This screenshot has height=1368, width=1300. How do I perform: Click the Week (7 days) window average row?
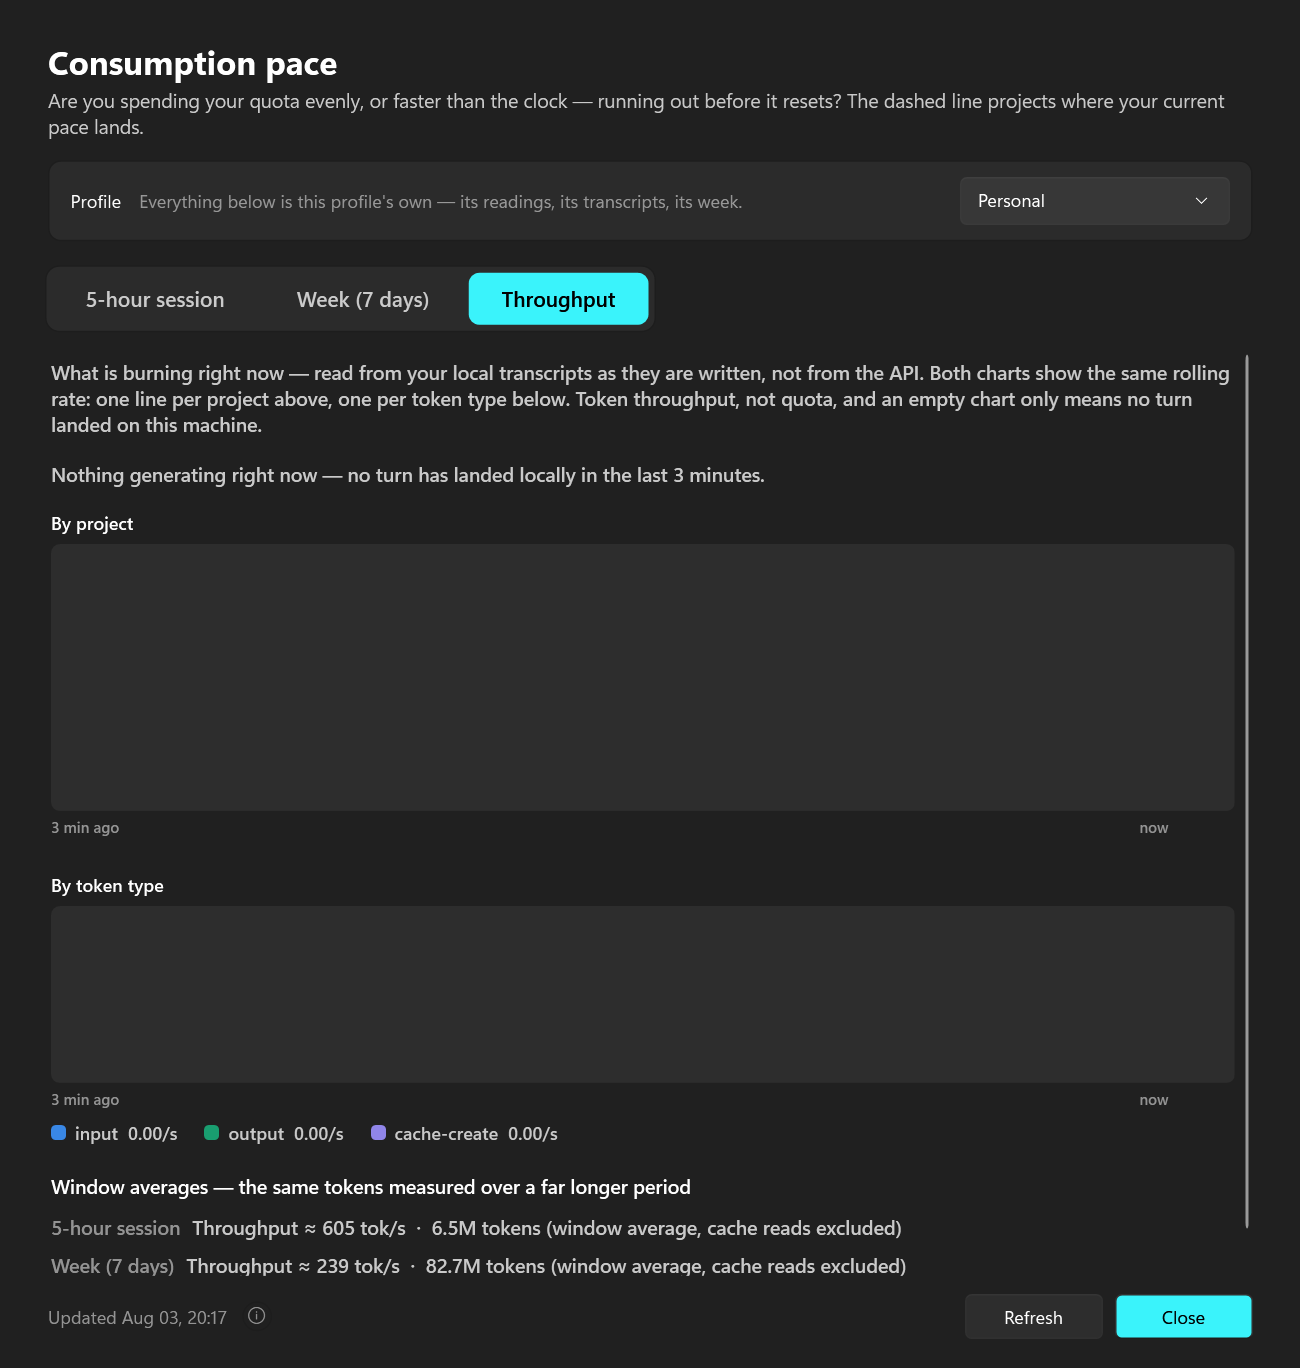pyautogui.click(x=478, y=1266)
